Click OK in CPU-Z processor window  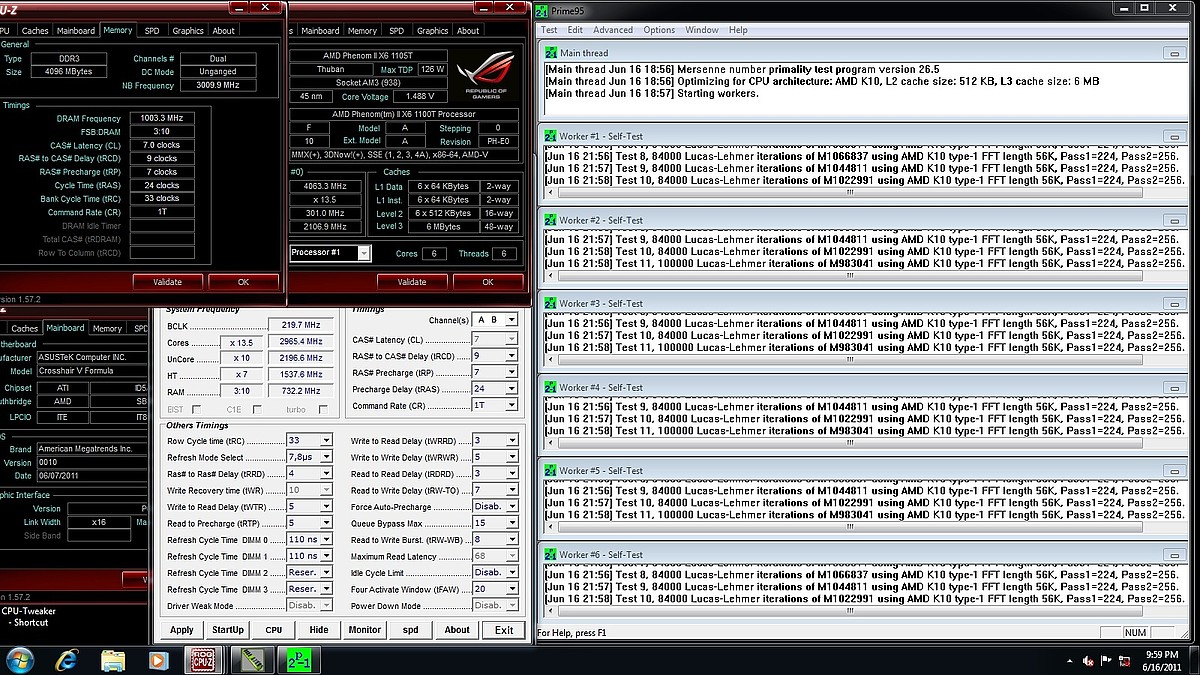pos(488,282)
